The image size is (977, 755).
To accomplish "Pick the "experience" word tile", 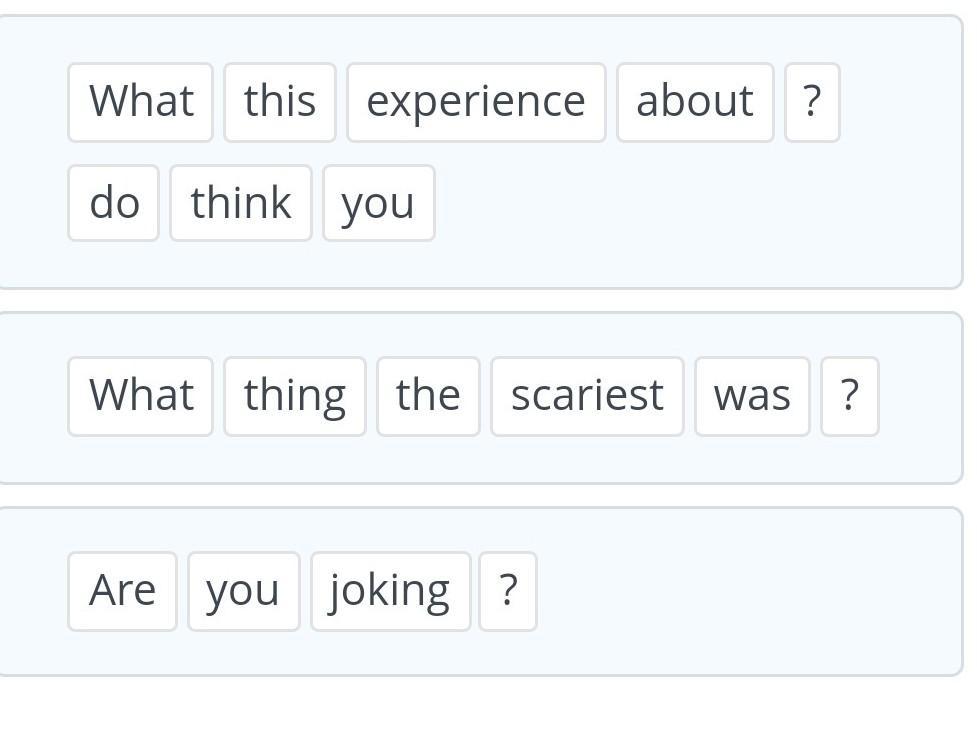I will pyautogui.click(x=476, y=102).
